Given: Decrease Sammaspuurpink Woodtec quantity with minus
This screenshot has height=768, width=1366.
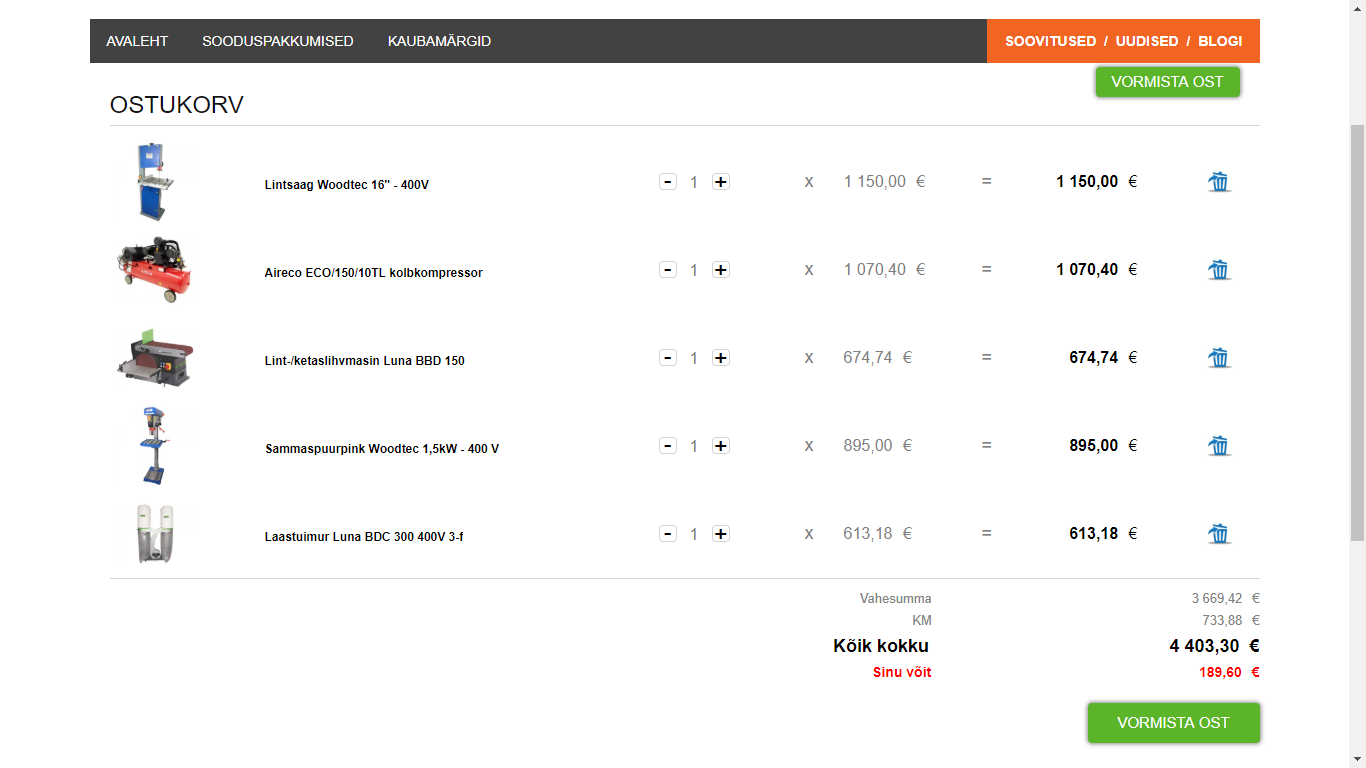Looking at the screenshot, I should 668,446.
